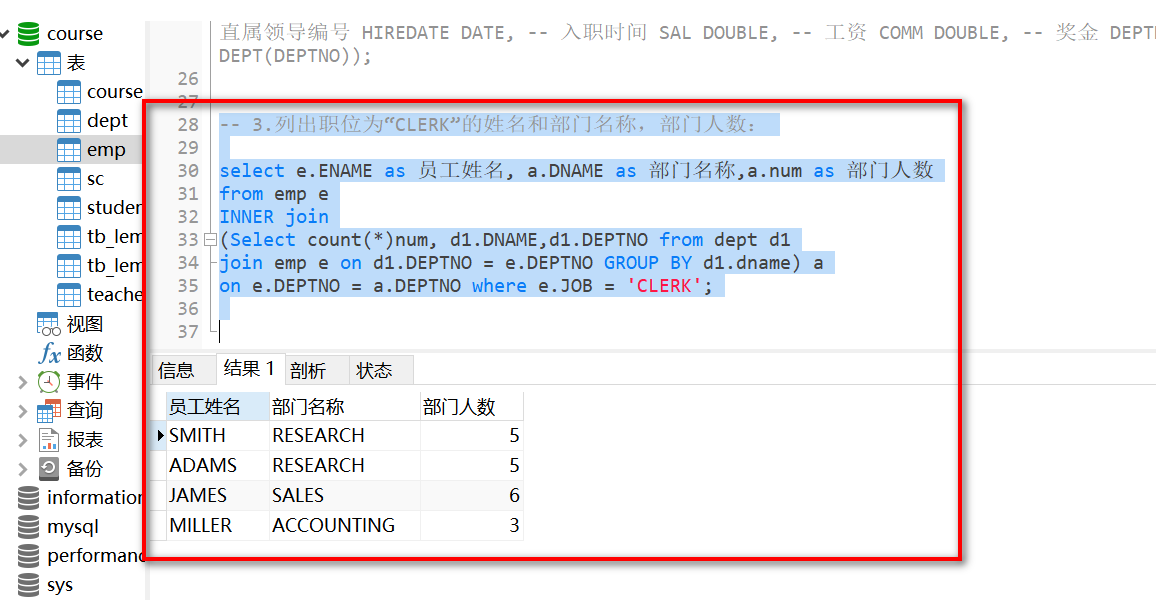
Task: Click the 视图 (Views) glasses icon
Action: (49, 324)
